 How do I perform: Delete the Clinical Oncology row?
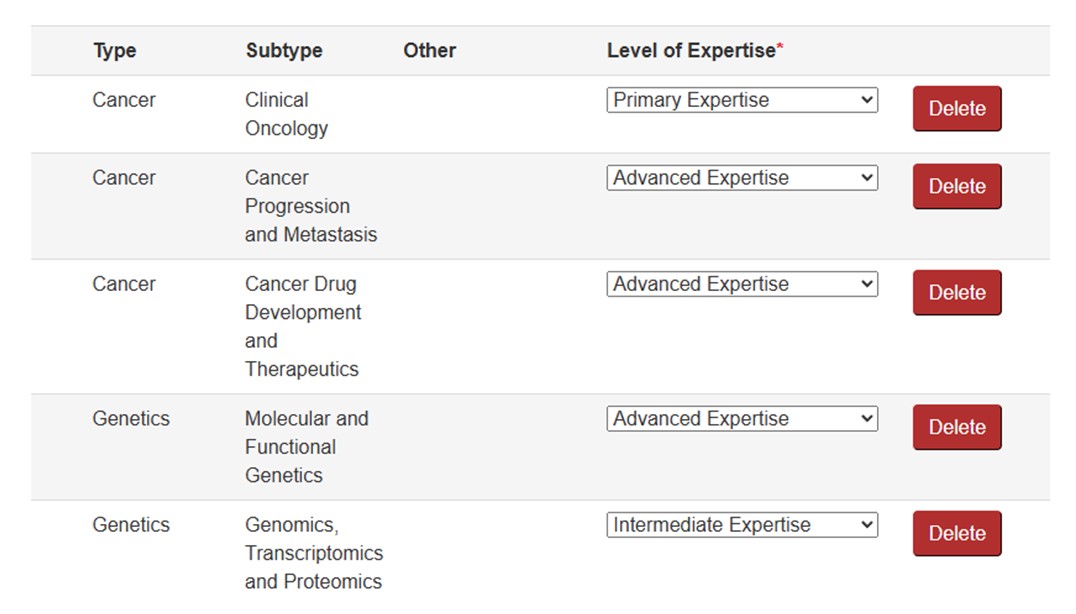coord(956,109)
